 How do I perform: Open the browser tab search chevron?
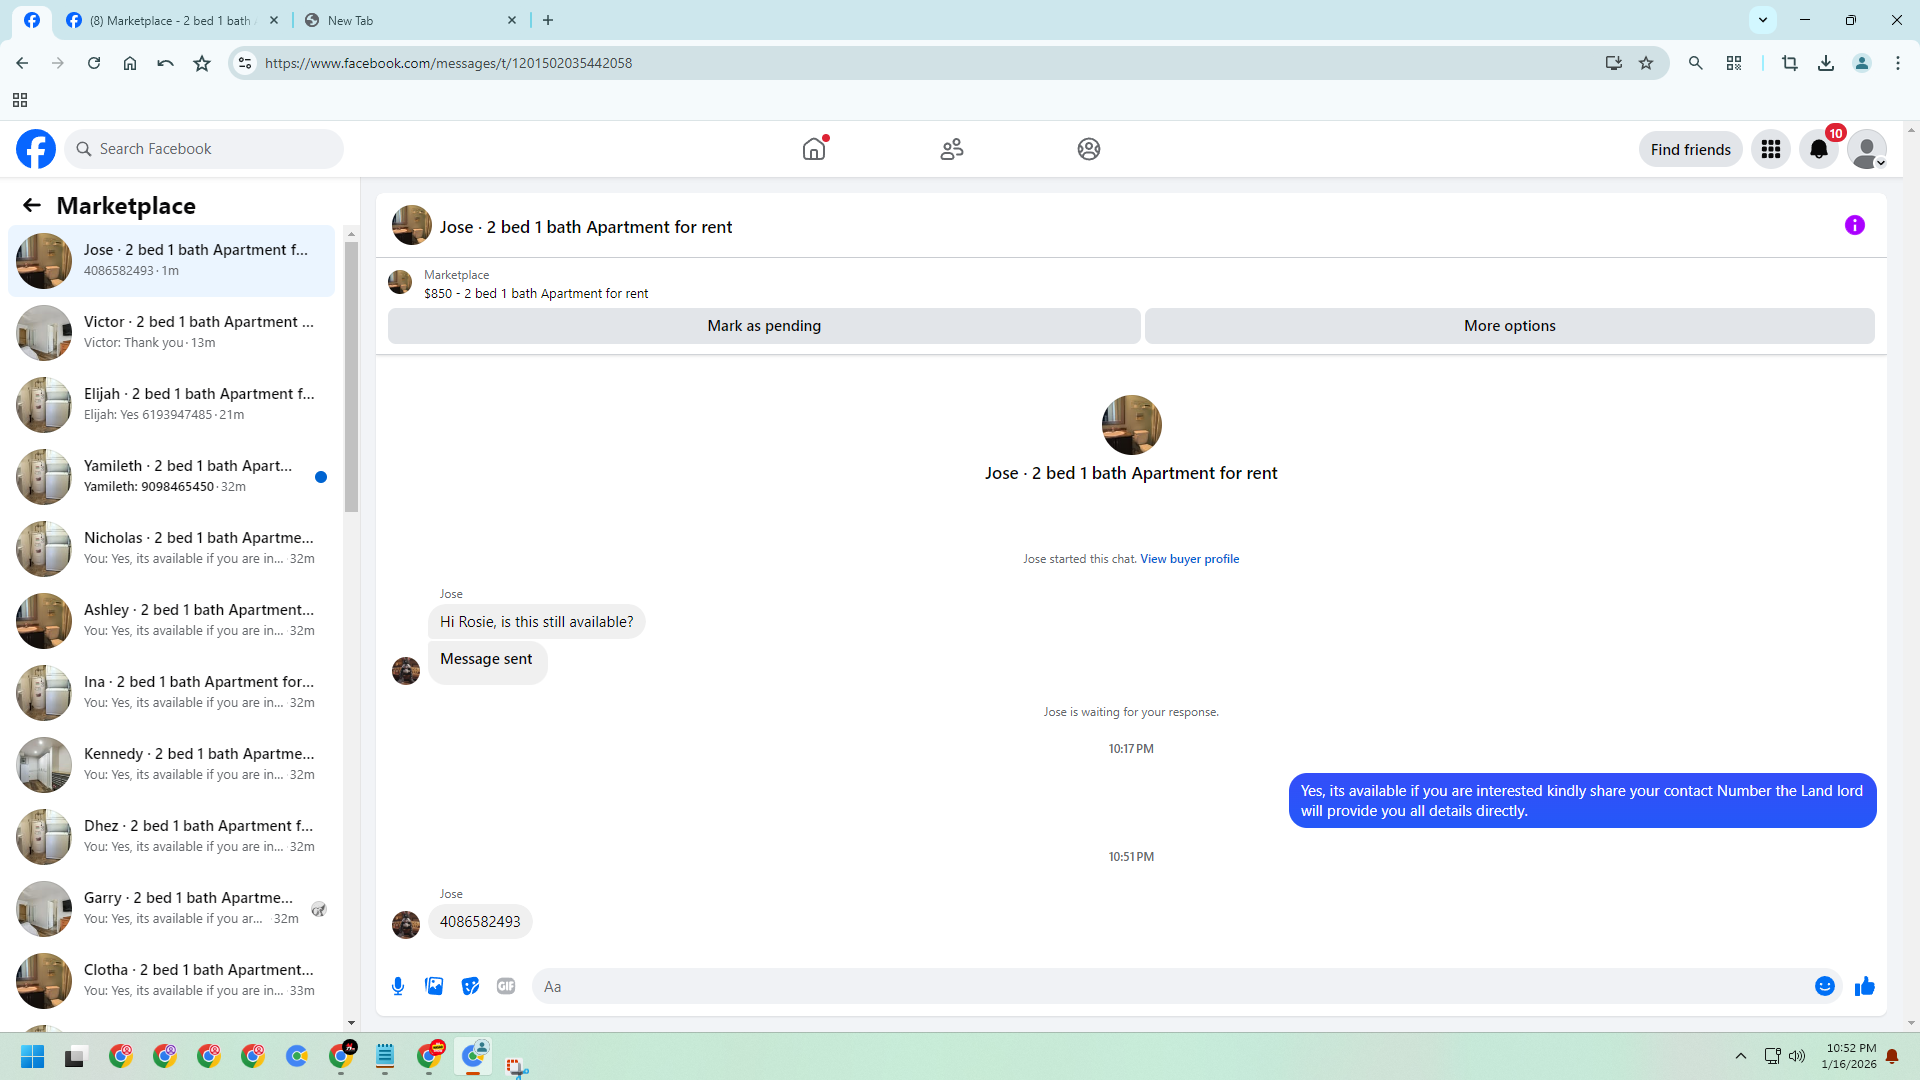point(1762,20)
